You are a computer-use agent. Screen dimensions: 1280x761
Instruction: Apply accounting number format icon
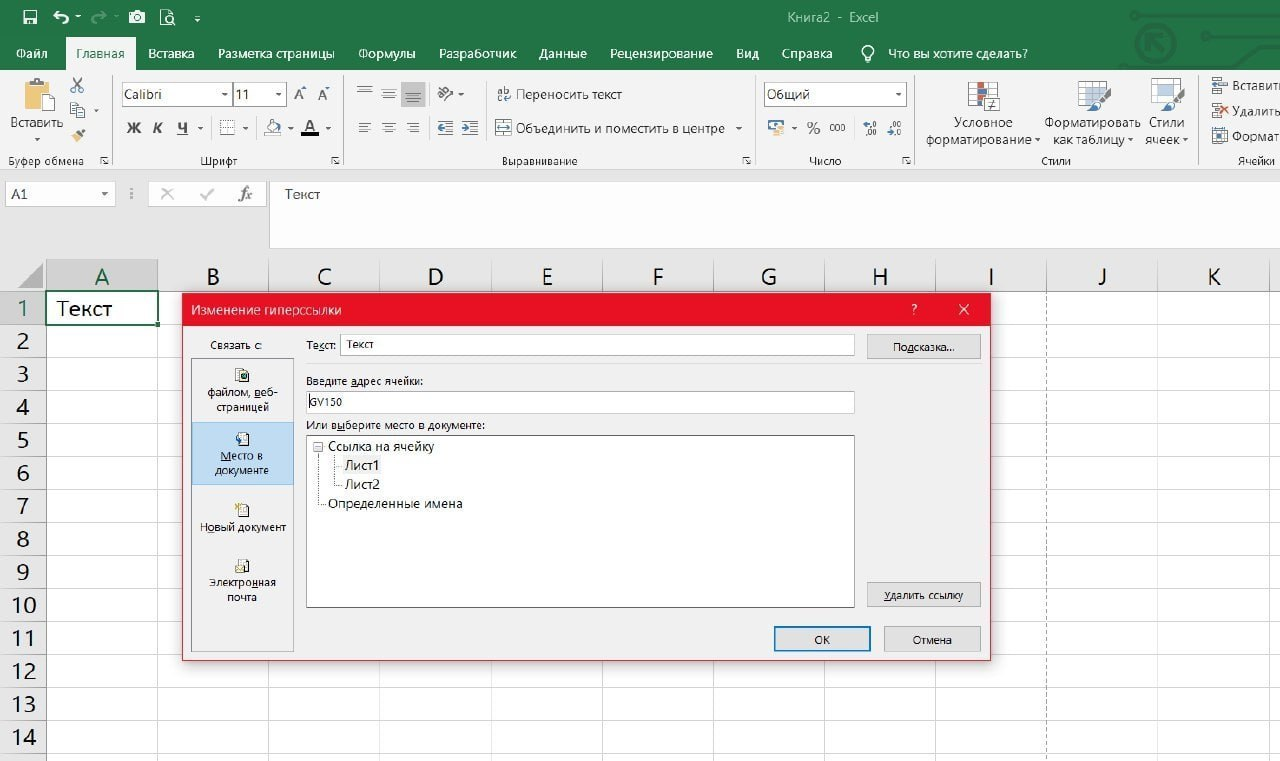(x=775, y=128)
